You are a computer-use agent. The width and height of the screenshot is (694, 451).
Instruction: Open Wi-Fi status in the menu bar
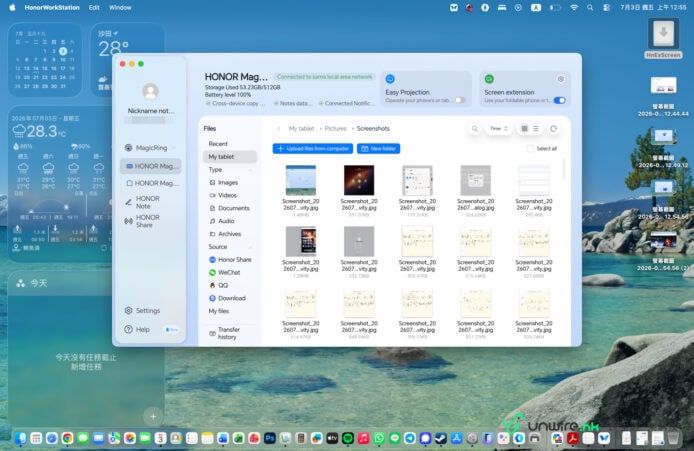pyautogui.click(x=574, y=8)
